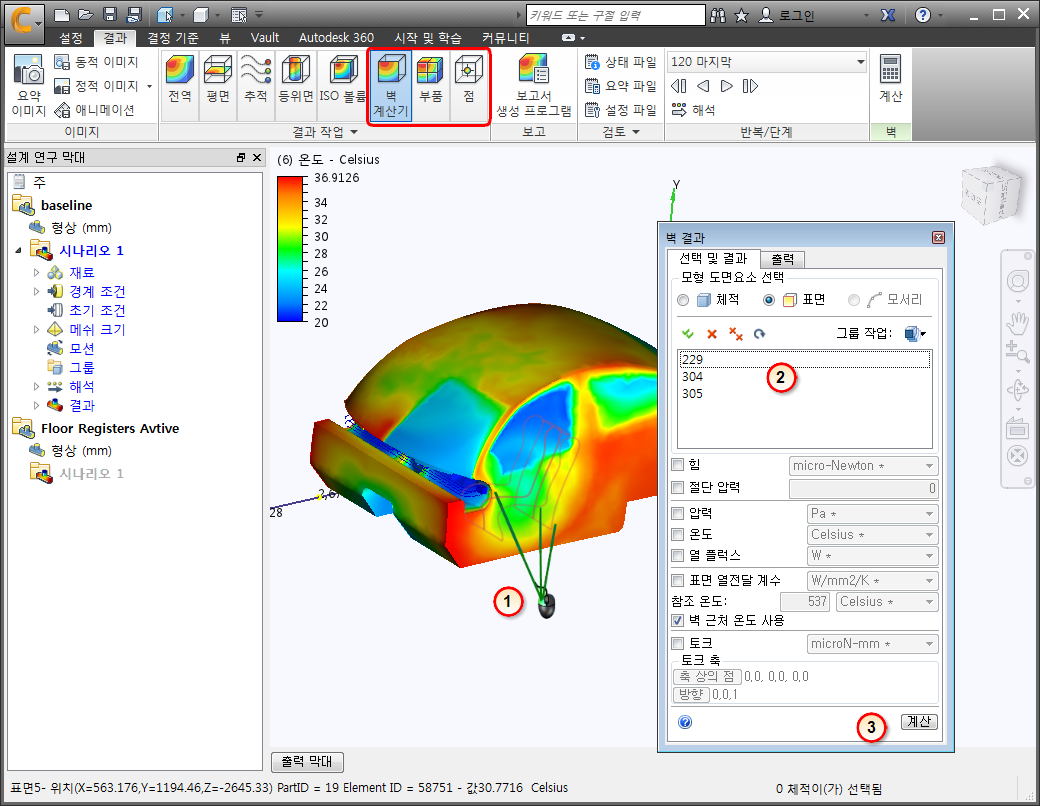Enable the 압력 pressure checkbox
Image resolution: width=1040 pixels, height=806 pixels.
(677, 513)
